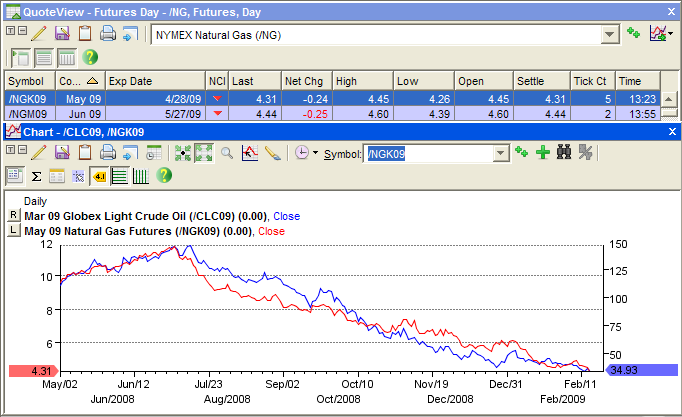
Task: Click the clipboard icon in Chart toolbar
Action: 85,152
